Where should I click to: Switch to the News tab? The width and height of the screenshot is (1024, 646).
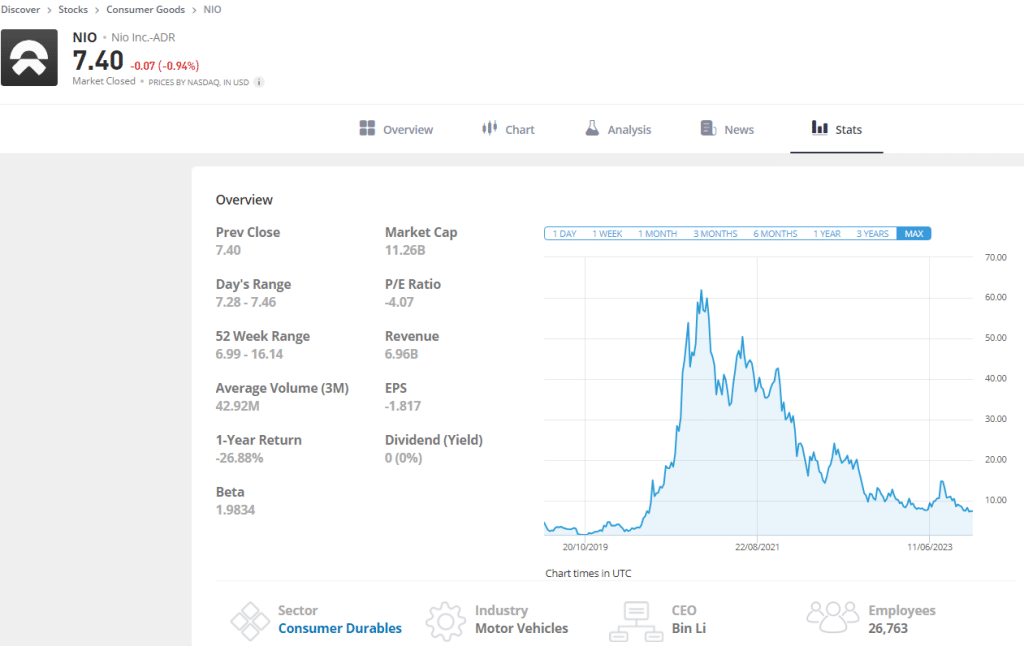tap(735, 128)
